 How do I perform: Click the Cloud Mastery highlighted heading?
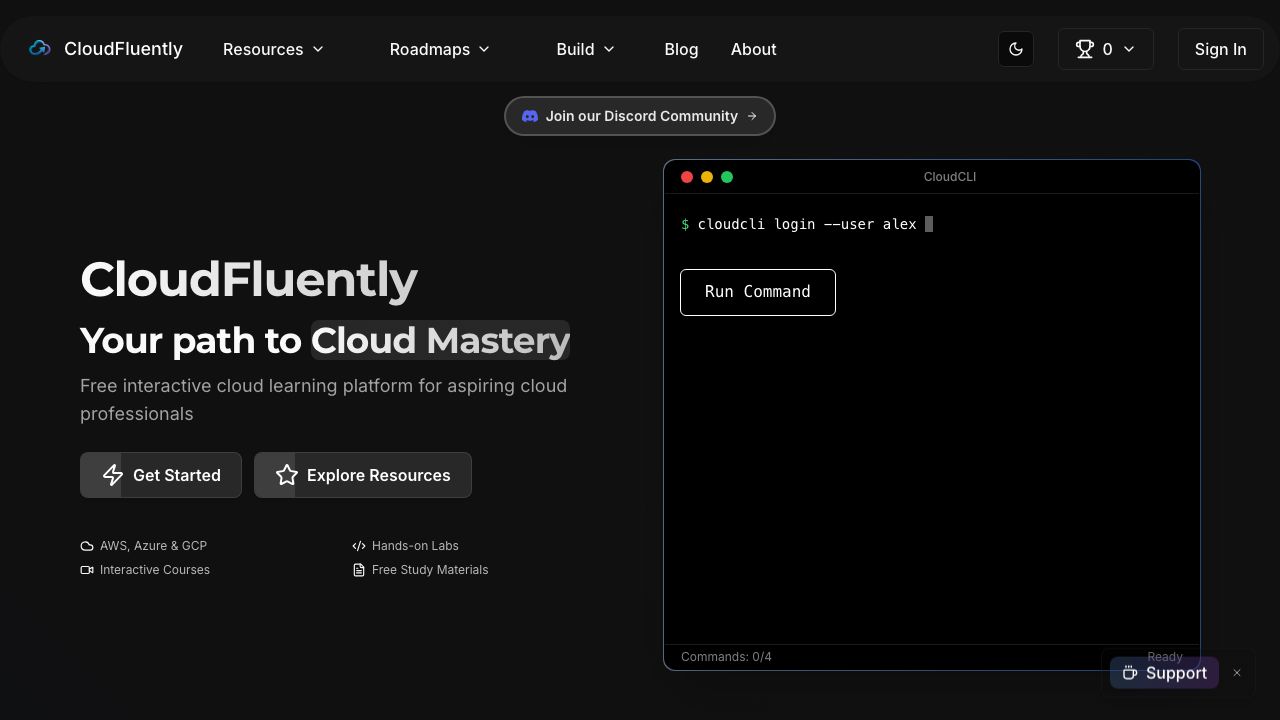pyautogui.click(x=440, y=340)
